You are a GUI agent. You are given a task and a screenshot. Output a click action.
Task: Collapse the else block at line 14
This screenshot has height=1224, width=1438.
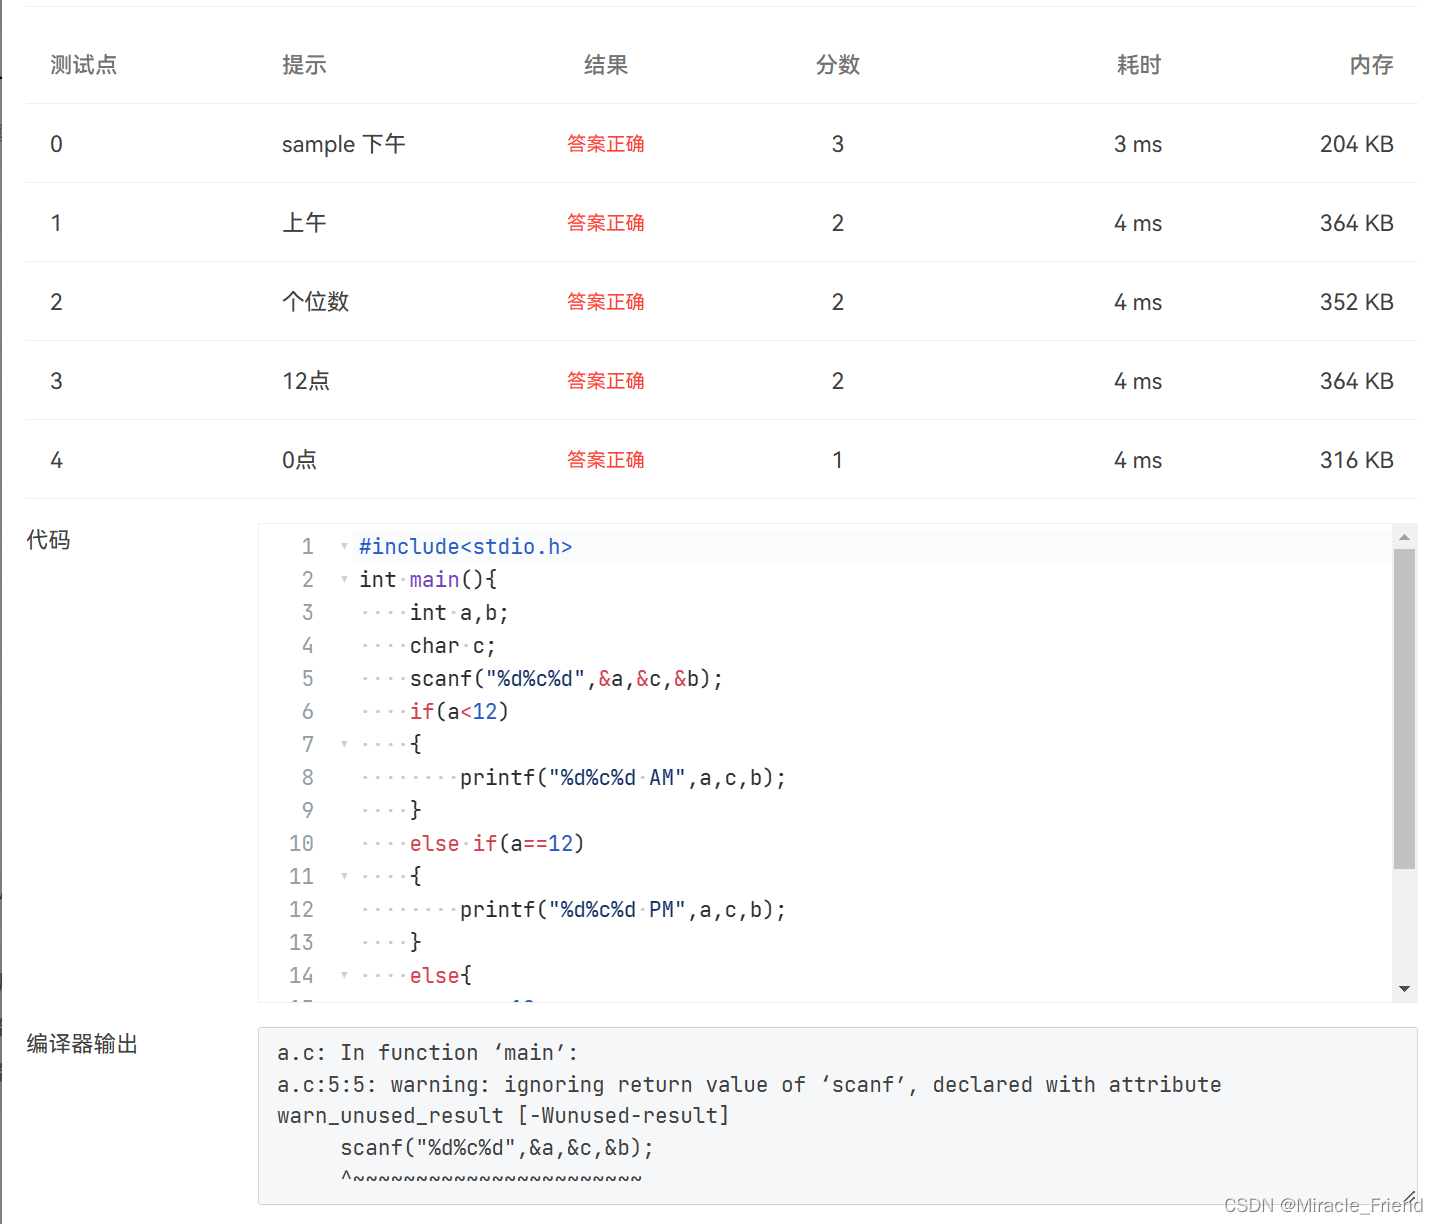coord(344,975)
